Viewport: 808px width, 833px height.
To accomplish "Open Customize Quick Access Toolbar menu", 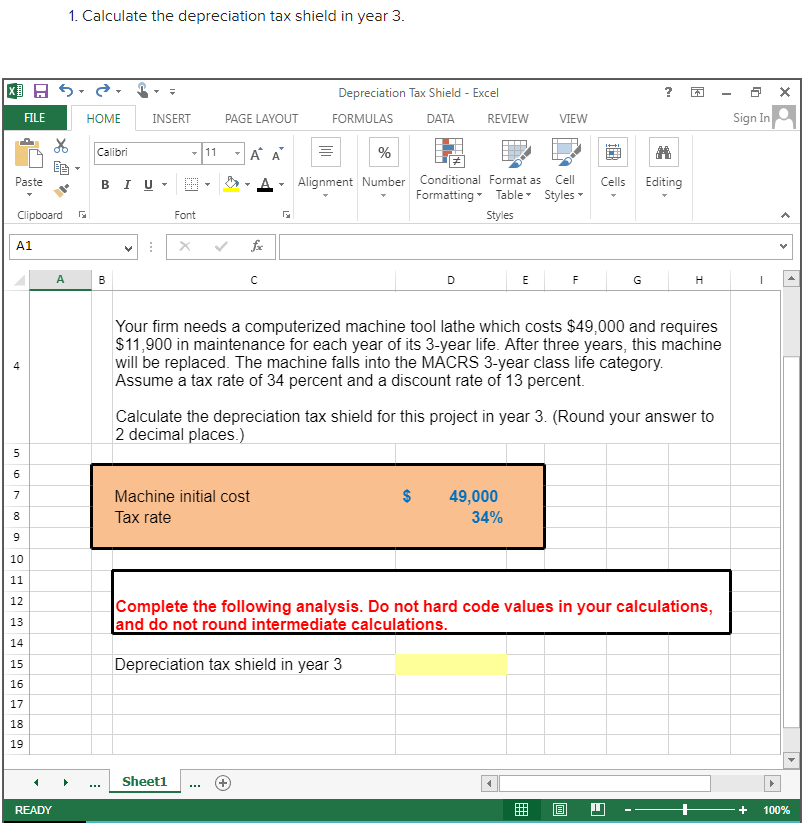I will (172, 92).
